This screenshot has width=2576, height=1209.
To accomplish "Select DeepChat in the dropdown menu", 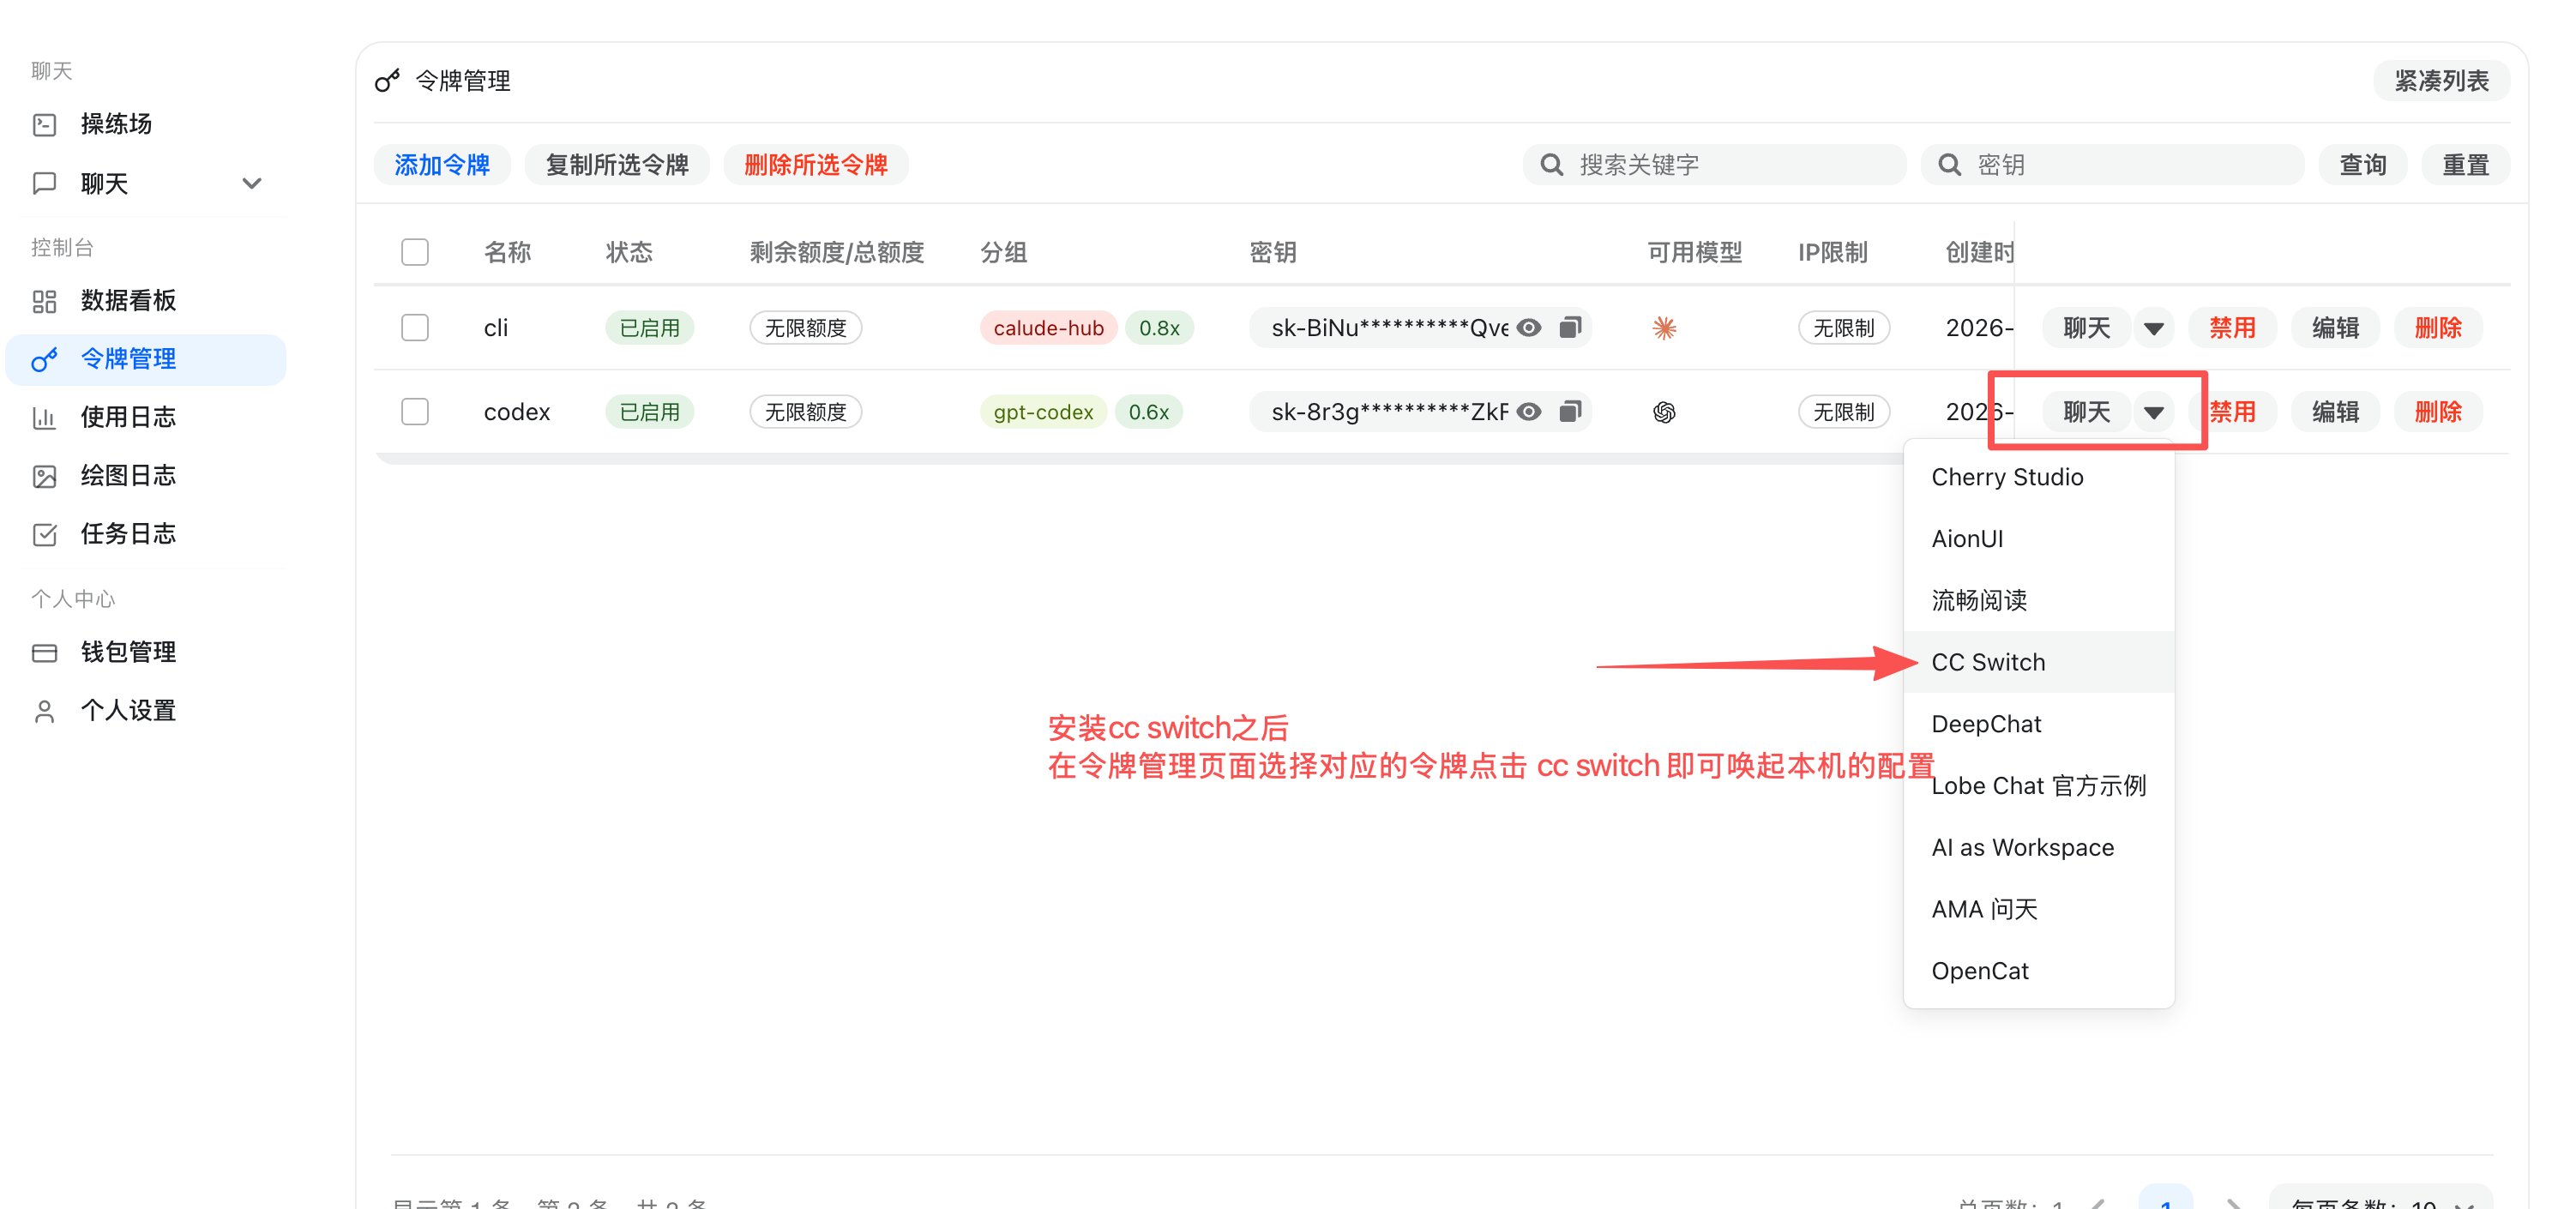I will (2038, 724).
